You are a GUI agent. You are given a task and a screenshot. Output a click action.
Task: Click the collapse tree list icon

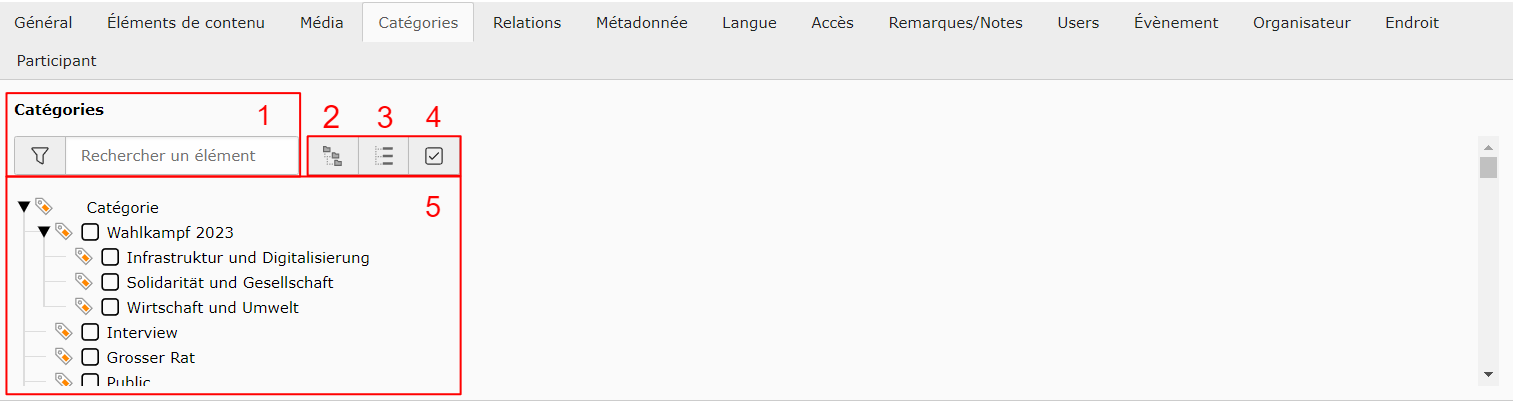point(384,156)
